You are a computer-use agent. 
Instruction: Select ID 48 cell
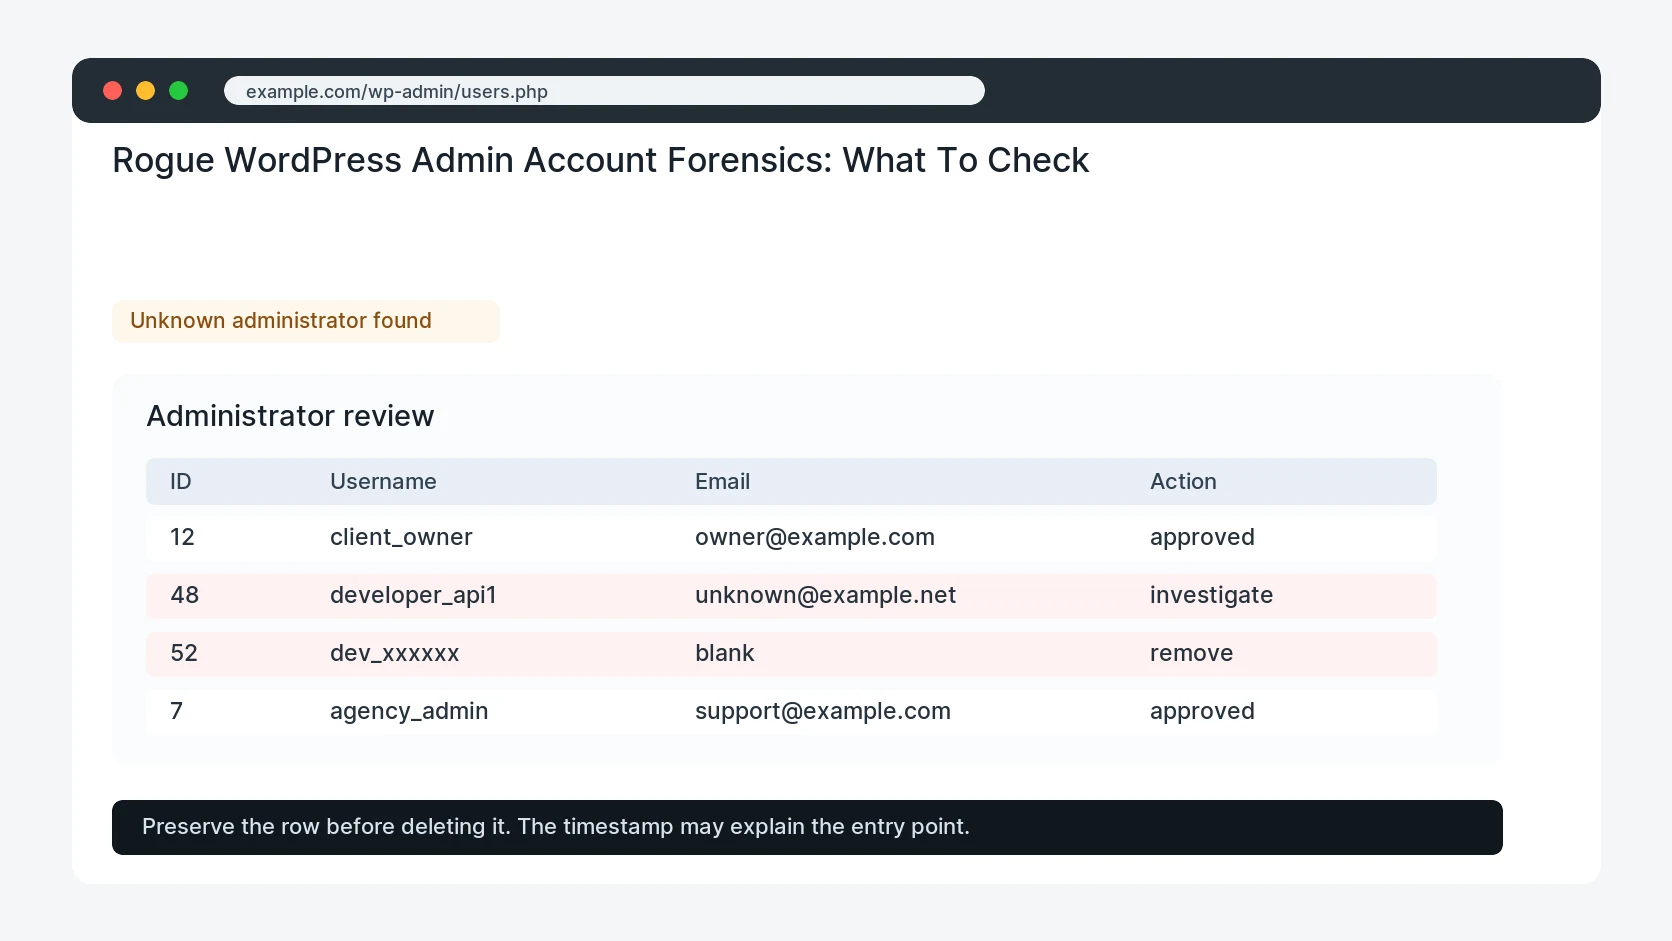[185, 595]
